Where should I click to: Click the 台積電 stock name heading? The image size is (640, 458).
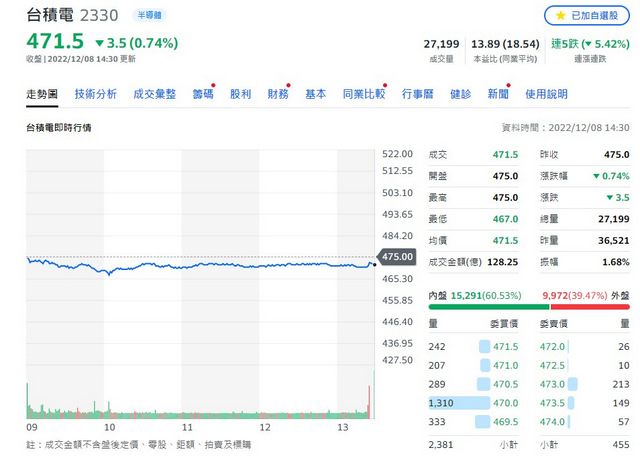(x=50, y=15)
